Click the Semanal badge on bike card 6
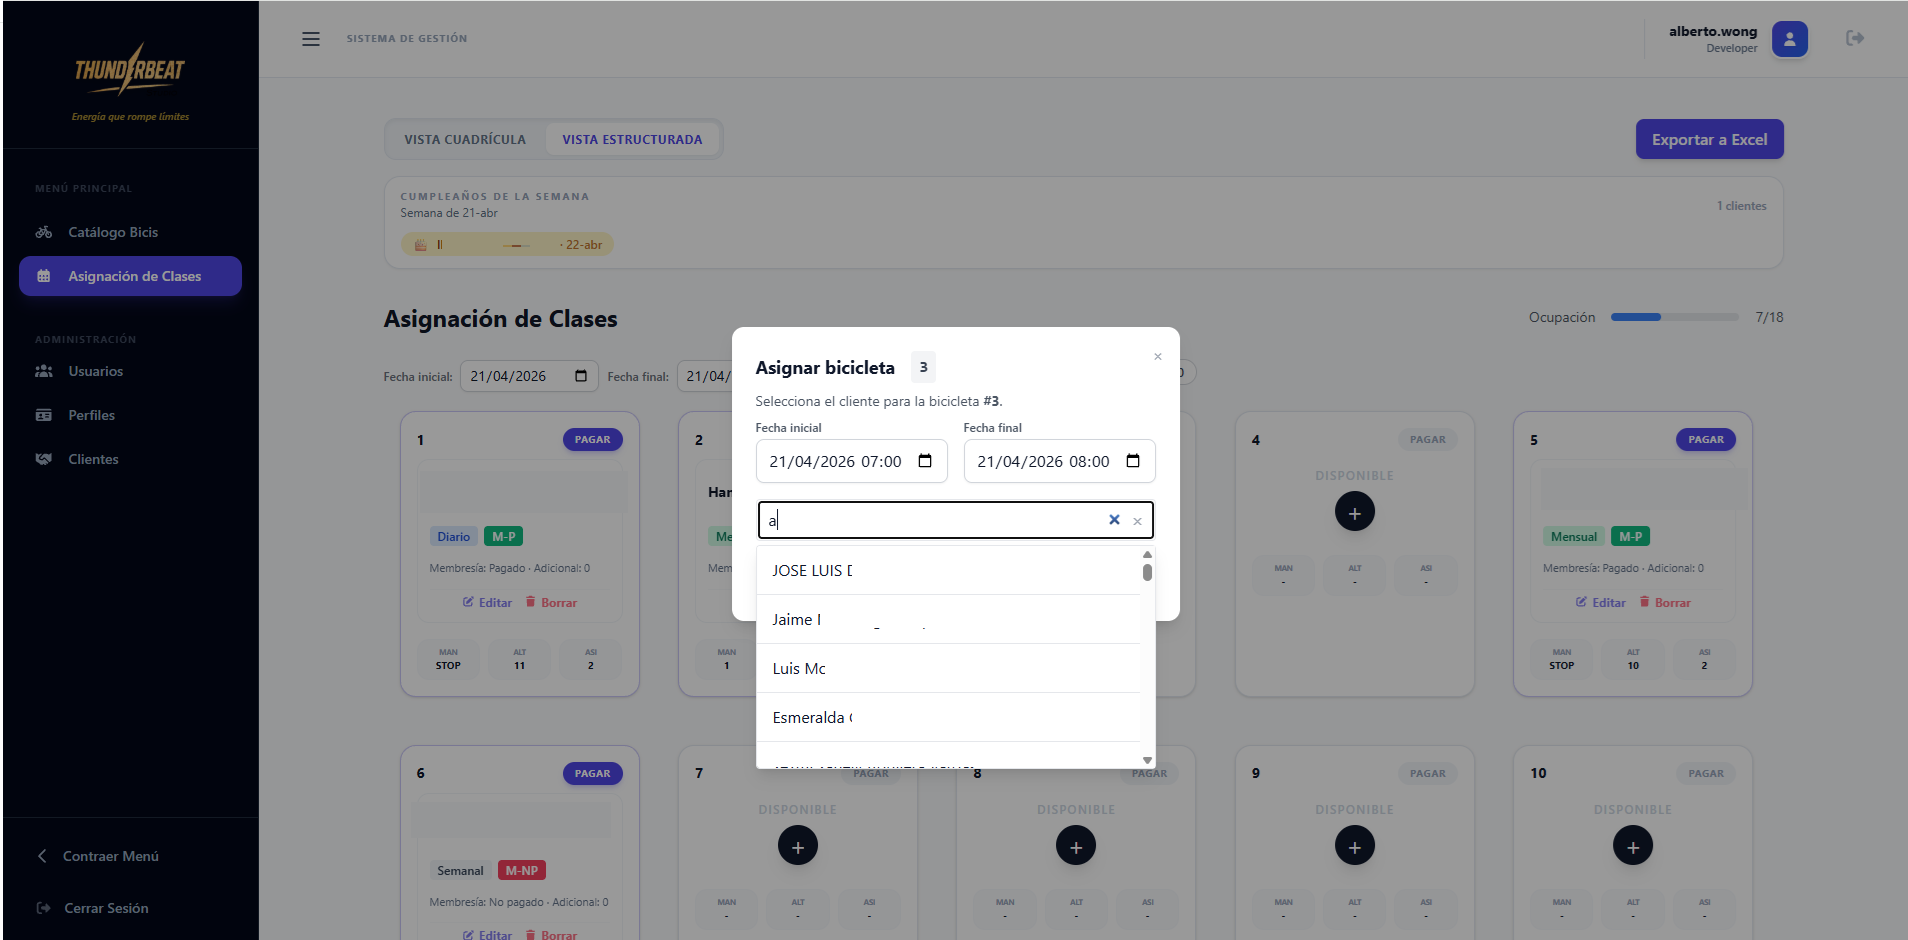The width and height of the screenshot is (1908, 940). coord(460,871)
